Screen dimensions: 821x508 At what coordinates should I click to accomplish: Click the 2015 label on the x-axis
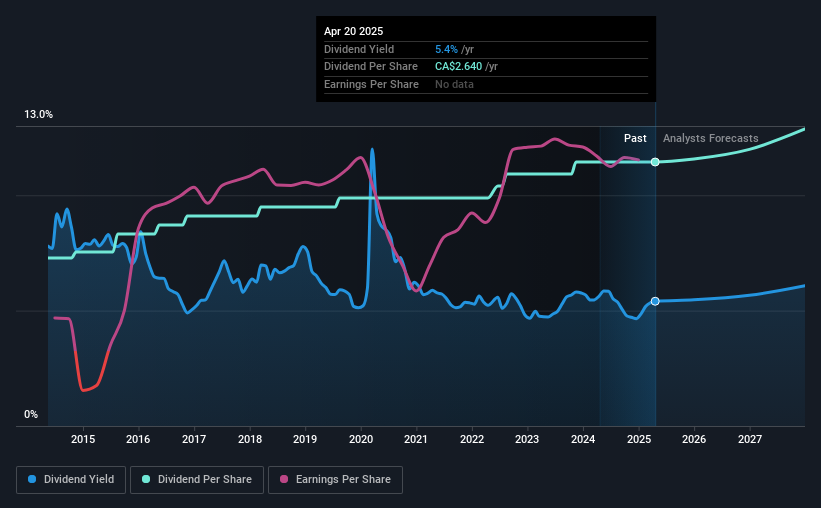[x=83, y=439]
